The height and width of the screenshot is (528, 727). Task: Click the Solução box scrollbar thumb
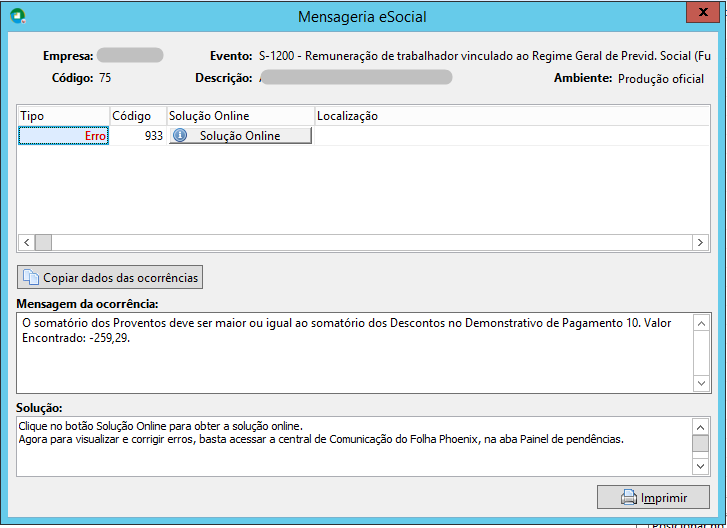(701, 443)
